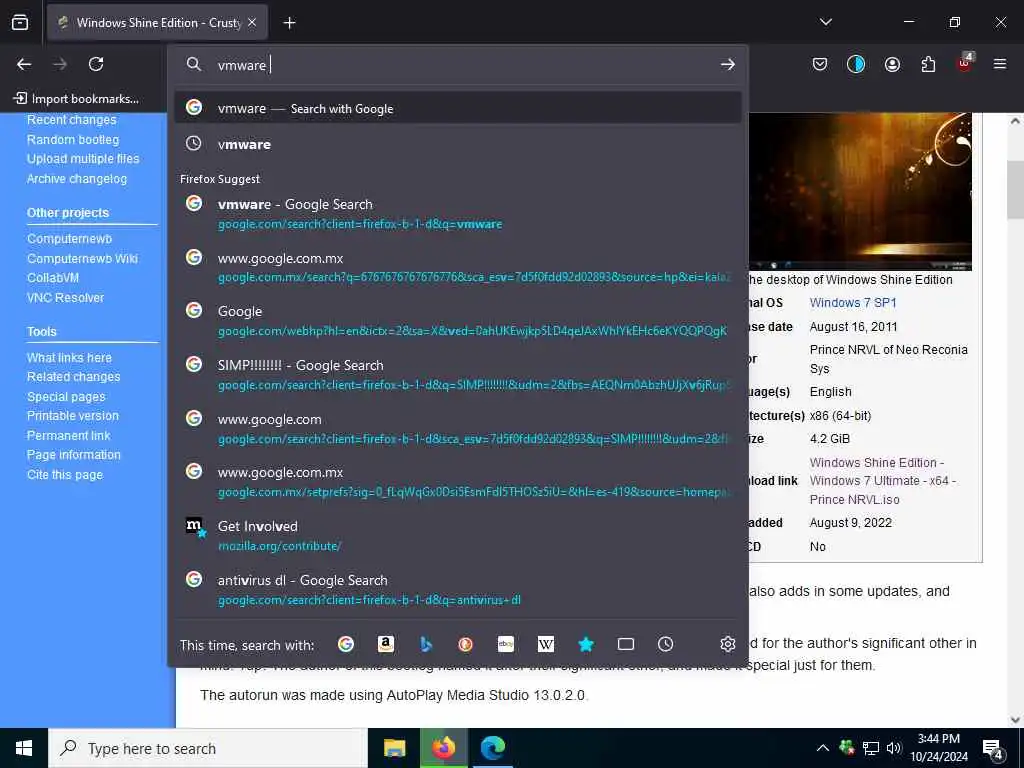Open the Random bootleg link
Viewport: 1024px width, 768px height.
coord(73,139)
